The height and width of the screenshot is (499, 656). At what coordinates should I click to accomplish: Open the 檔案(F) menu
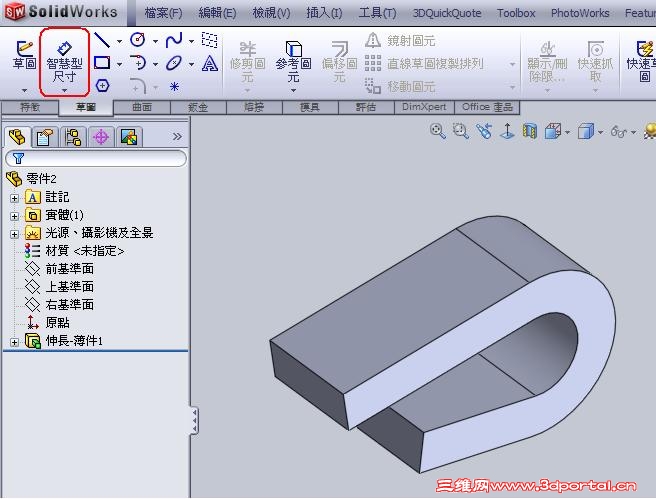(x=163, y=13)
